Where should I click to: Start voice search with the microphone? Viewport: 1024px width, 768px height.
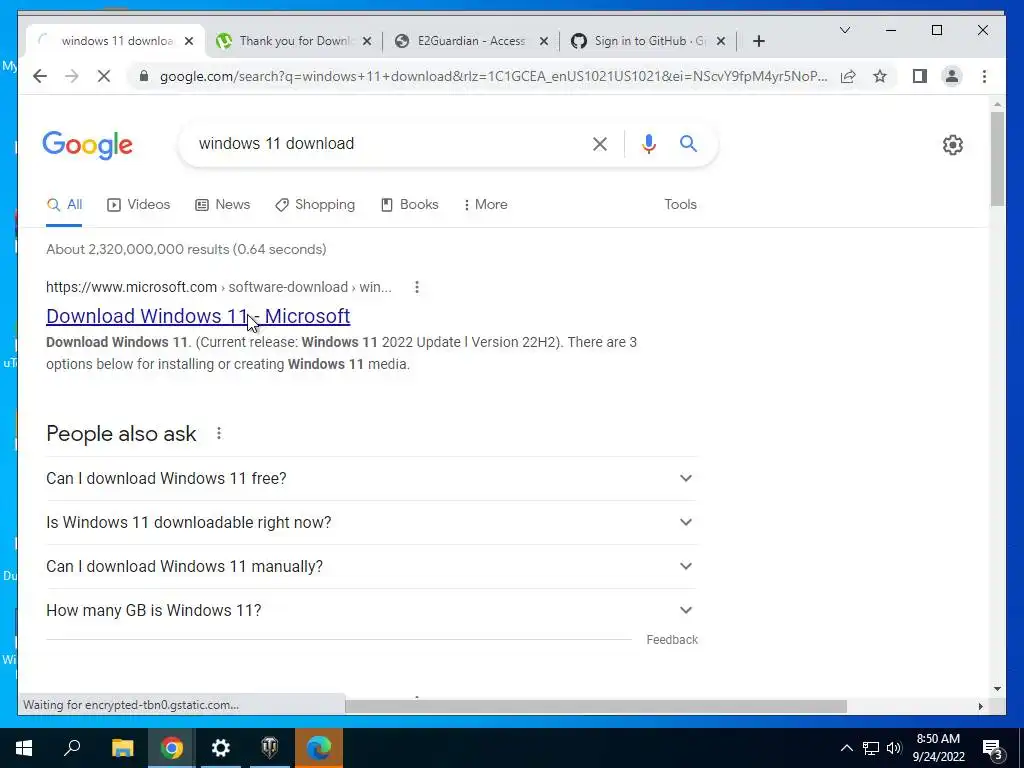point(648,144)
